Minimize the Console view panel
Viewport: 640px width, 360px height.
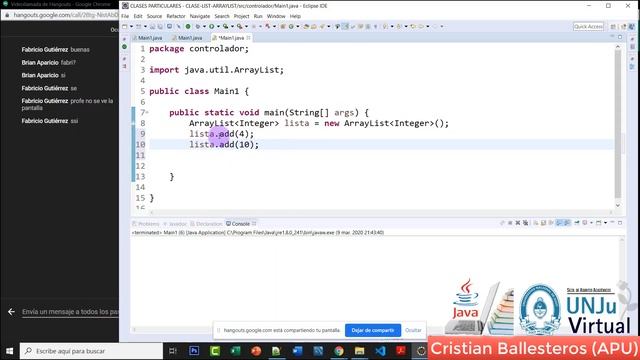pyautogui.click(x=612, y=222)
